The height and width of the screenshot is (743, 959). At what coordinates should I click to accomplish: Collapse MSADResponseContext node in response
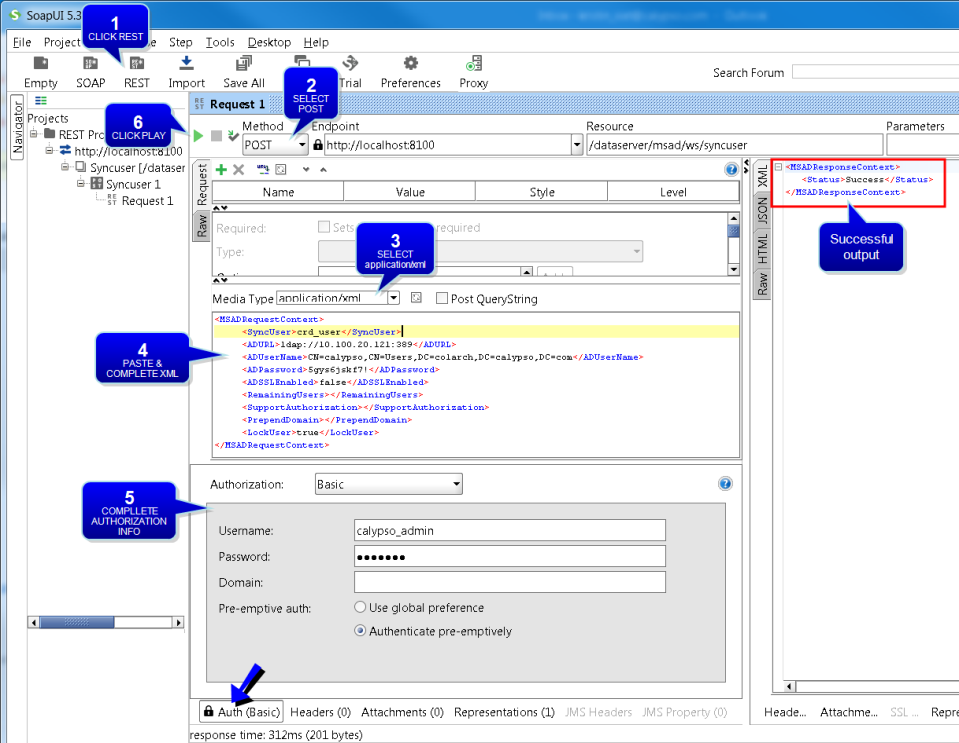point(778,166)
